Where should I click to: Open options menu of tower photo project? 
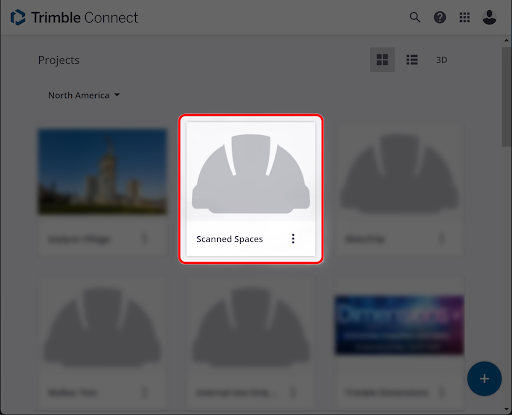coord(144,239)
